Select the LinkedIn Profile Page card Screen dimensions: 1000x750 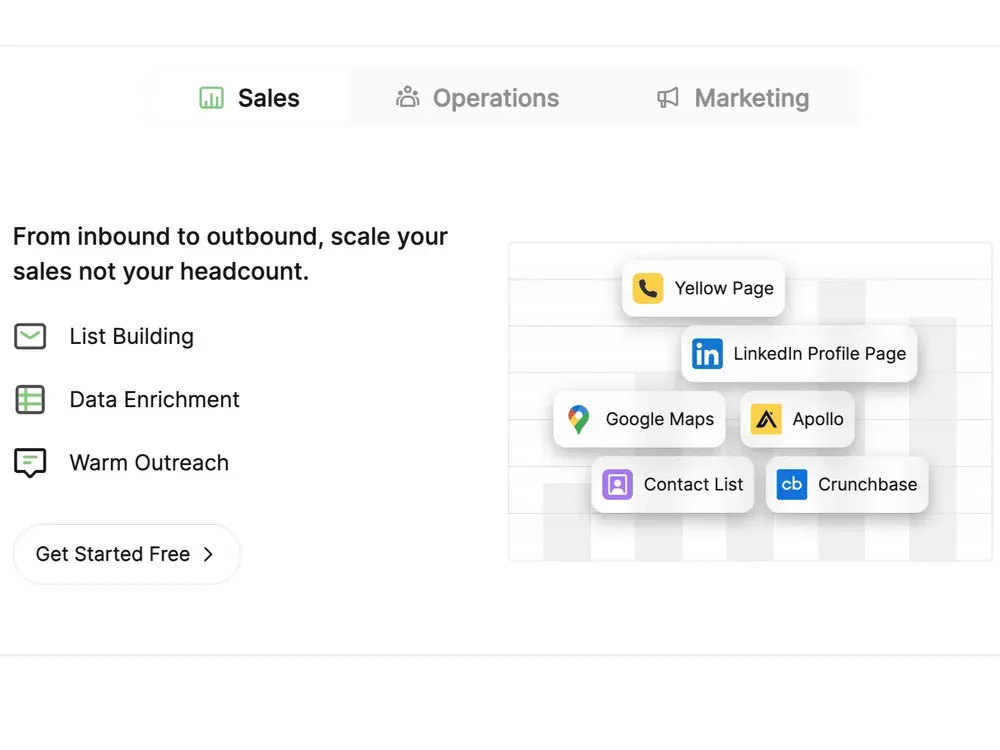click(x=799, y=353)
